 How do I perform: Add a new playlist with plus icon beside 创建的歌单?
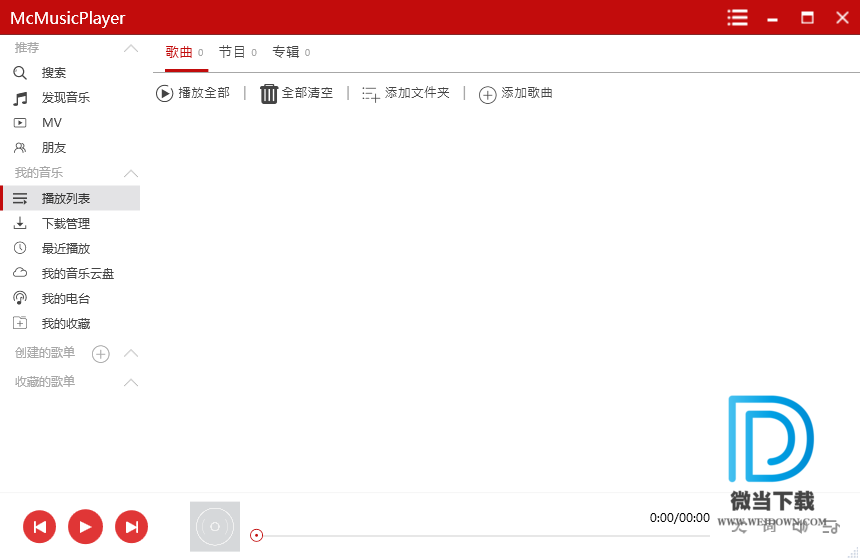point(100,354)
